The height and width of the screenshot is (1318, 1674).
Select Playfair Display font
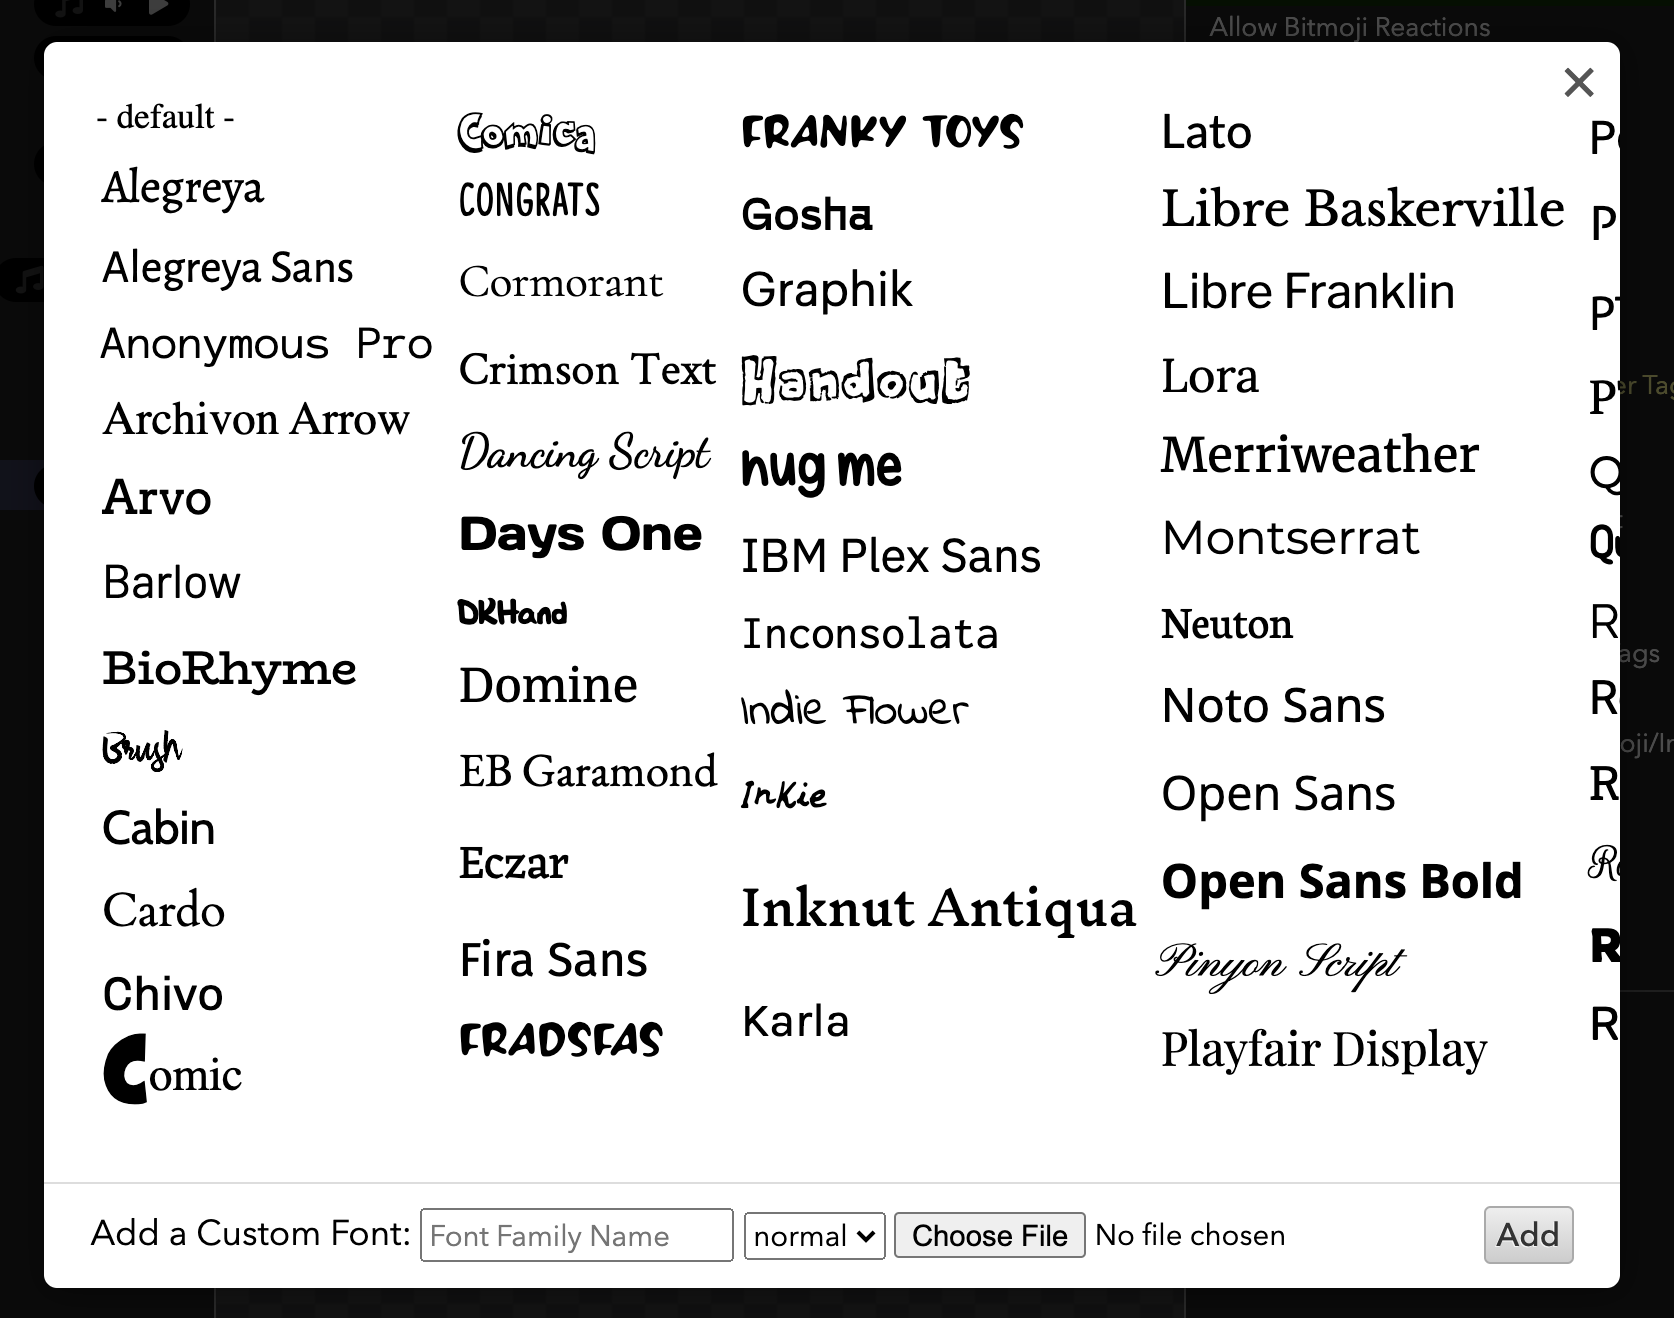pos(1324,1050)
